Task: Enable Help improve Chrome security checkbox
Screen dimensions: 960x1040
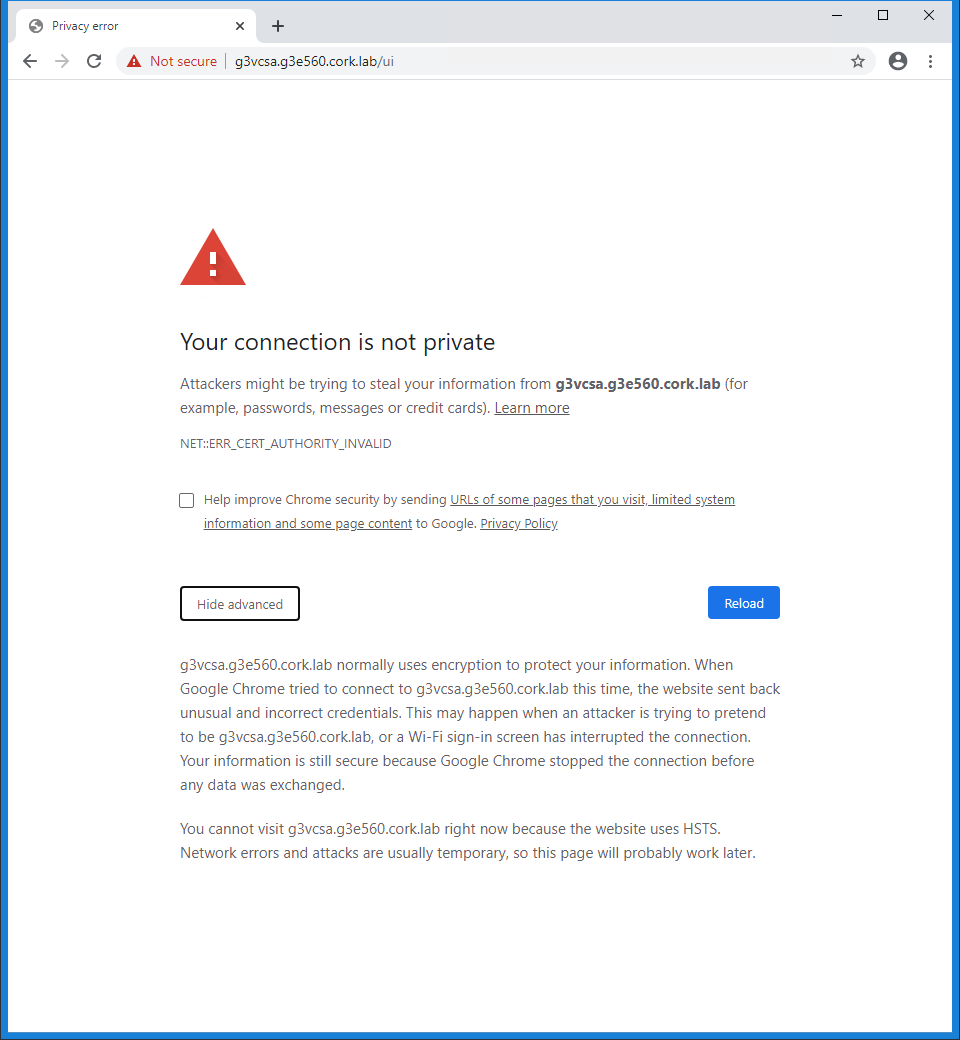Action: (187, 500)
